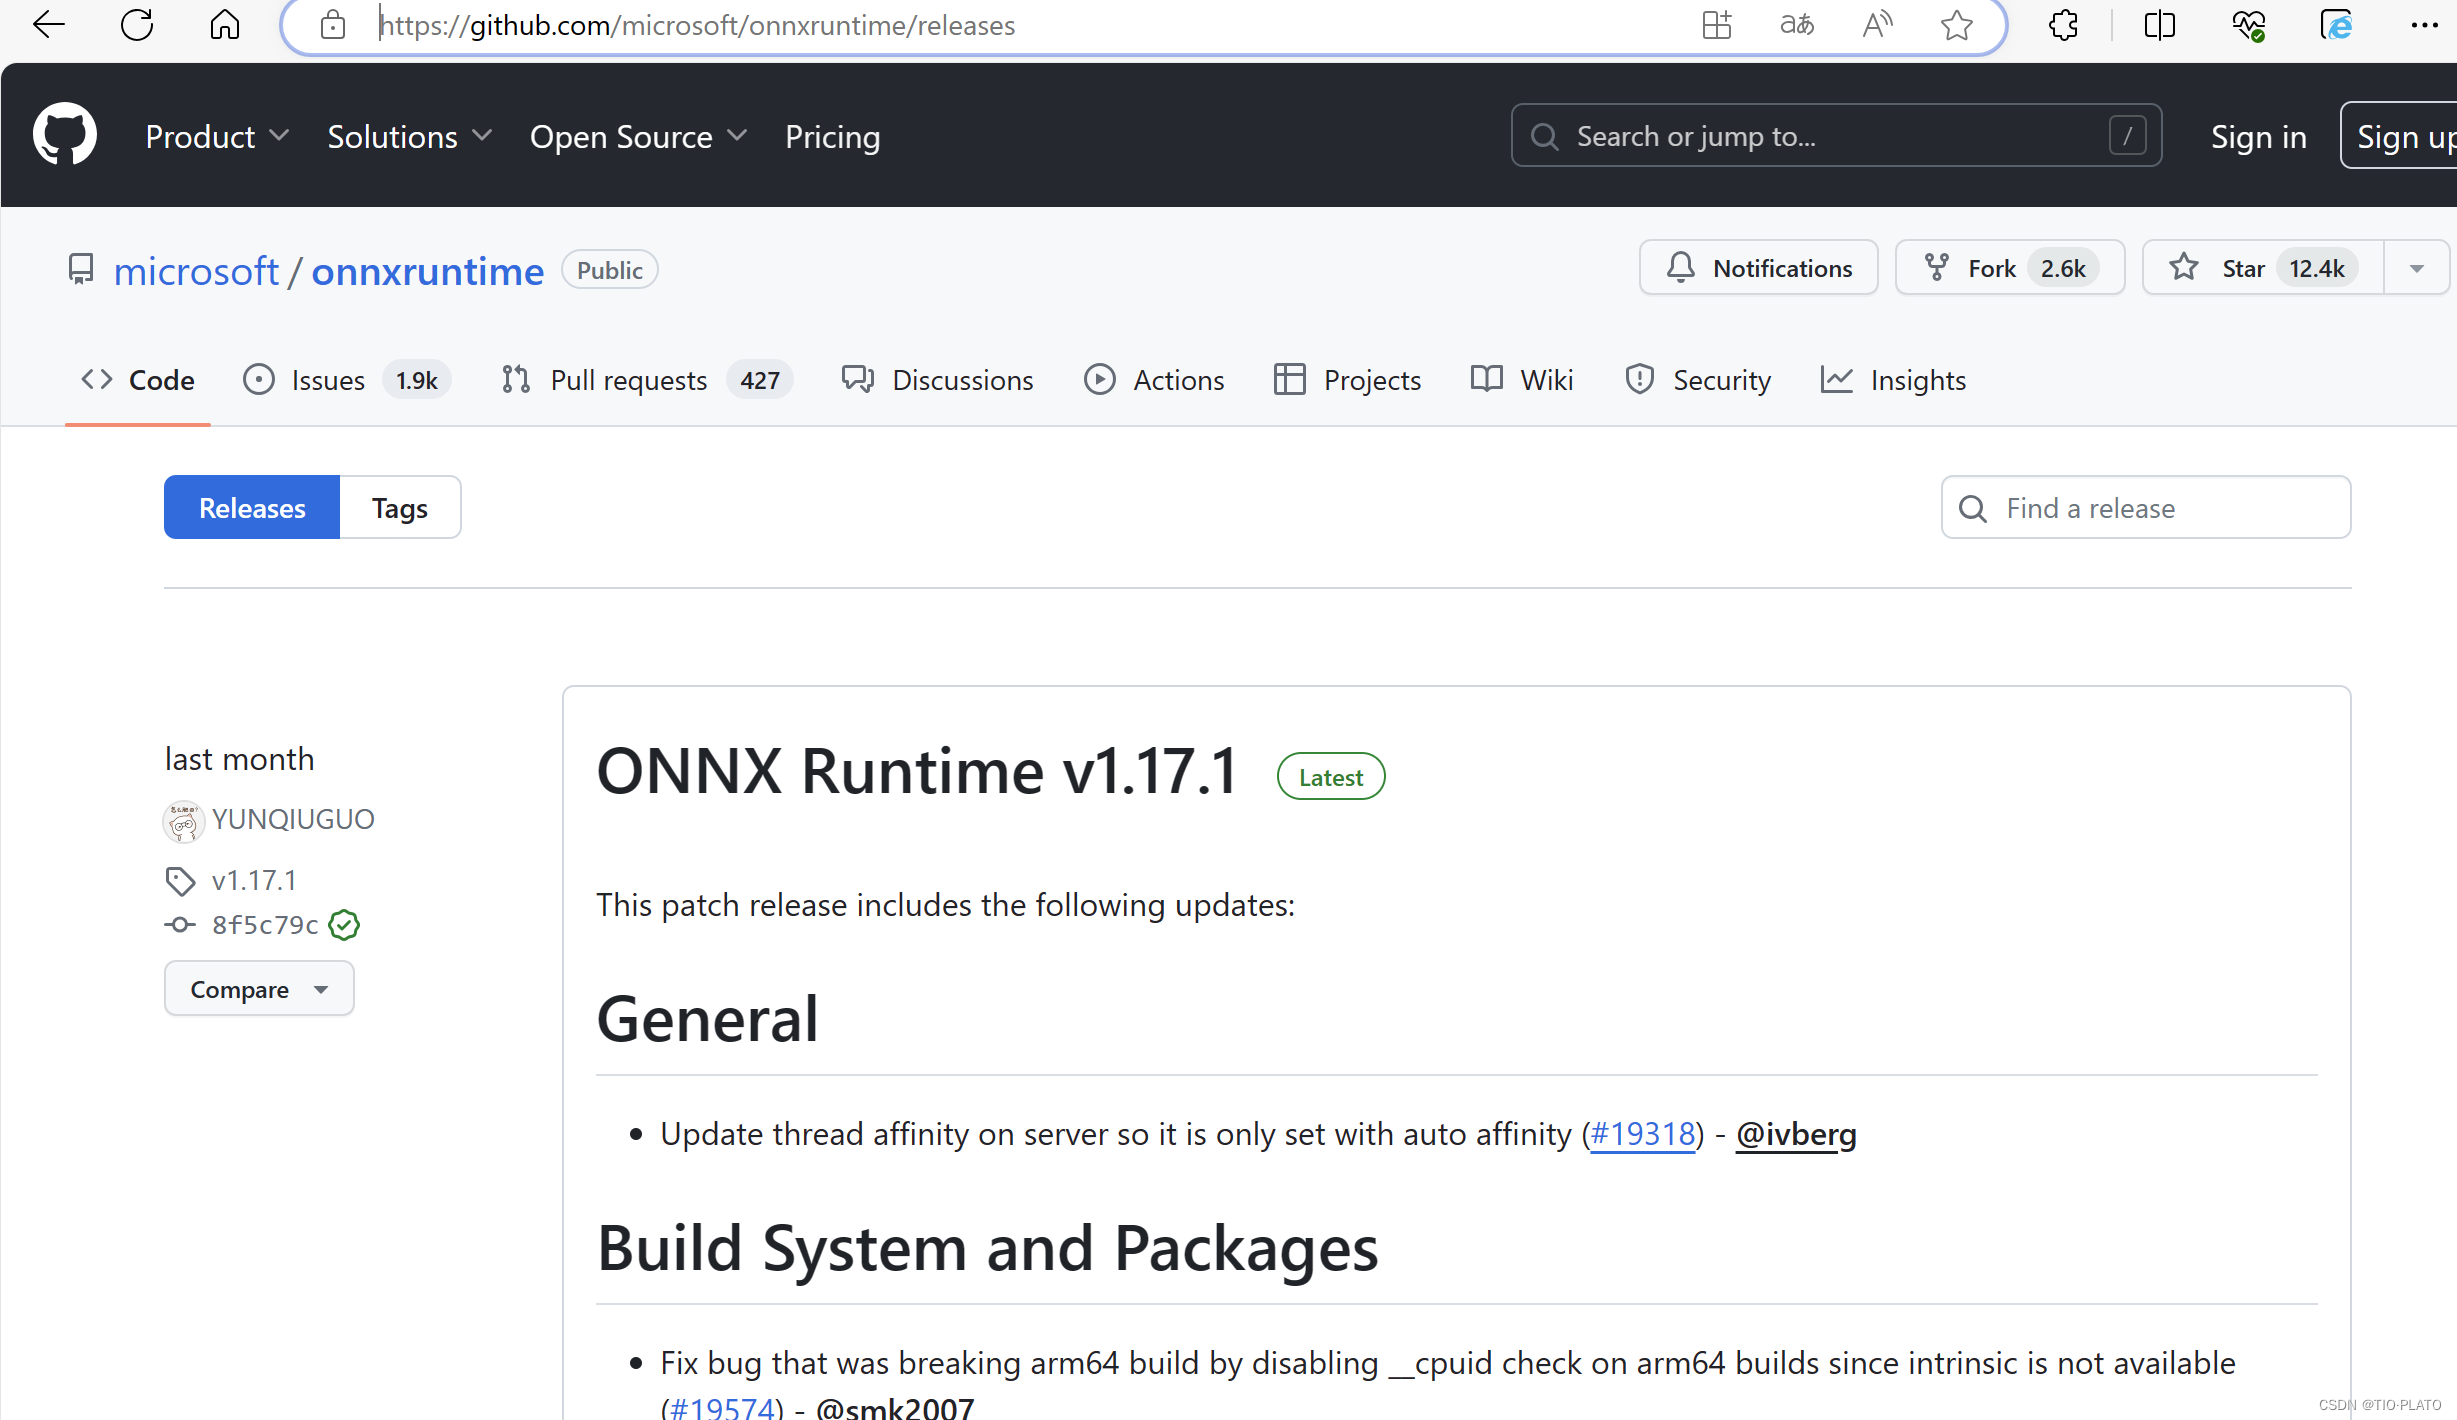The image size is (2457, 1420).
Task: Open the Projects tab
Action: pos(1347,380)
